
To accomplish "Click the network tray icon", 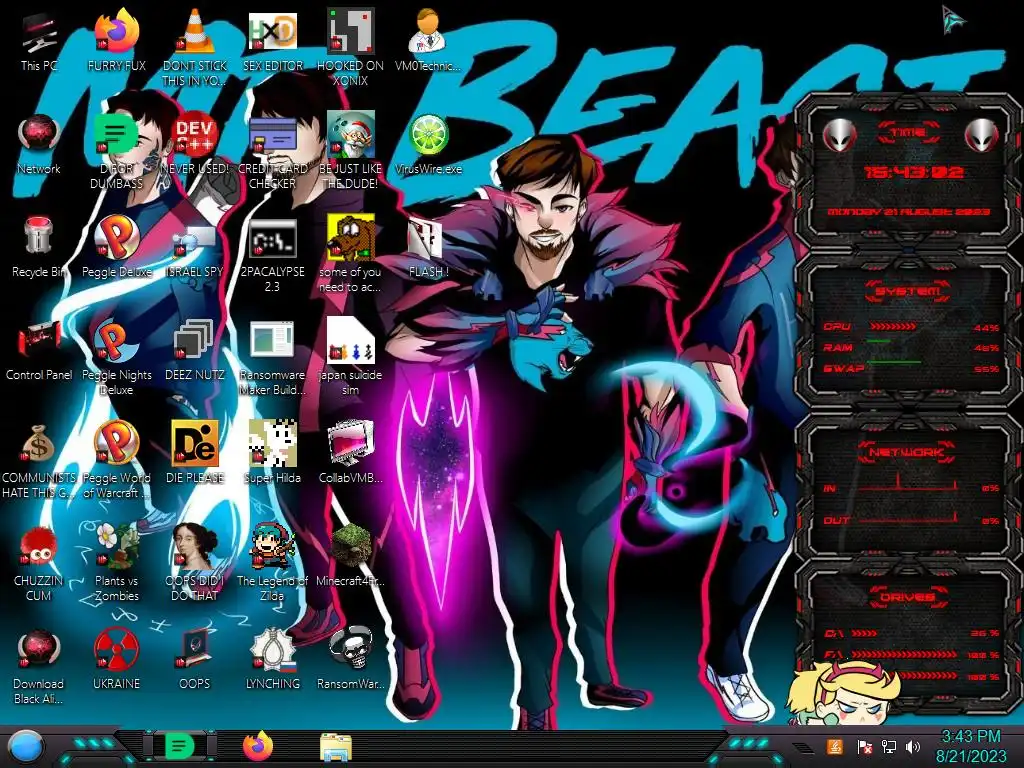I will coord(888,746).
